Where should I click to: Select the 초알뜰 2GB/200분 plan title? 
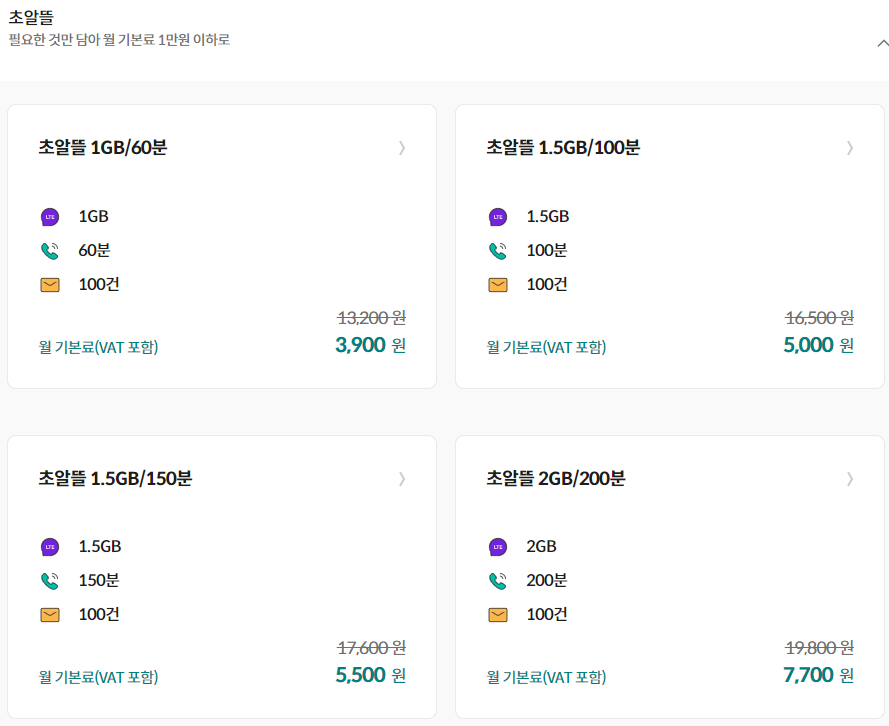[556, 478]
